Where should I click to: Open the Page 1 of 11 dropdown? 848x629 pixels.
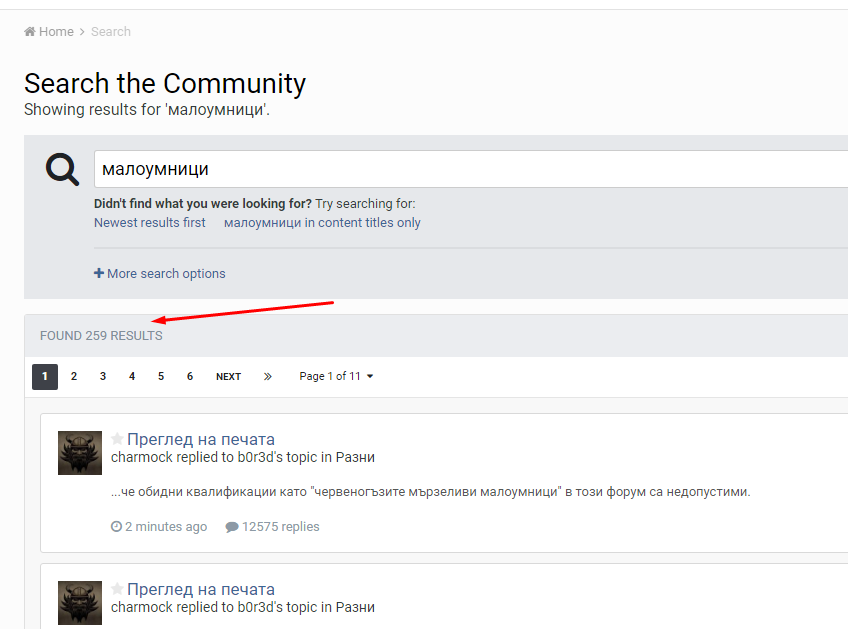336,376
